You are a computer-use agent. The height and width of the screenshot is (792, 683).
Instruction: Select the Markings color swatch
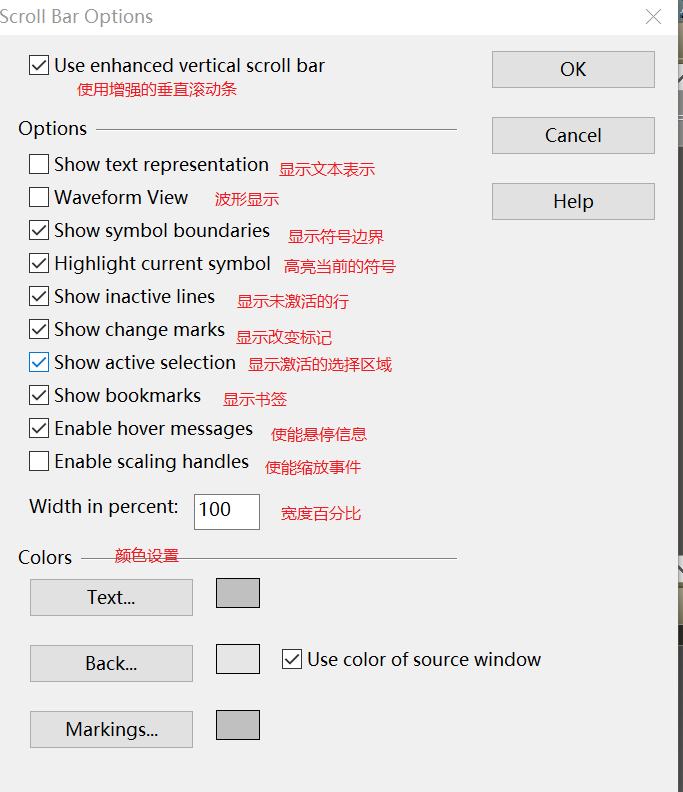click(x=238, y=725)
